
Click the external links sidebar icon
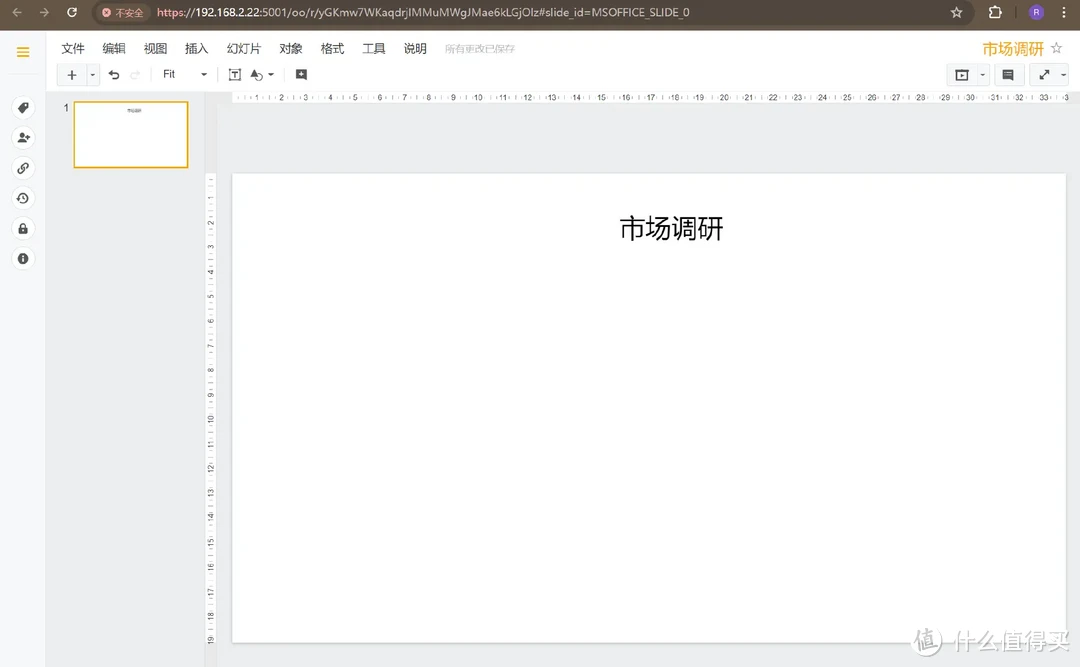point(22,168)
